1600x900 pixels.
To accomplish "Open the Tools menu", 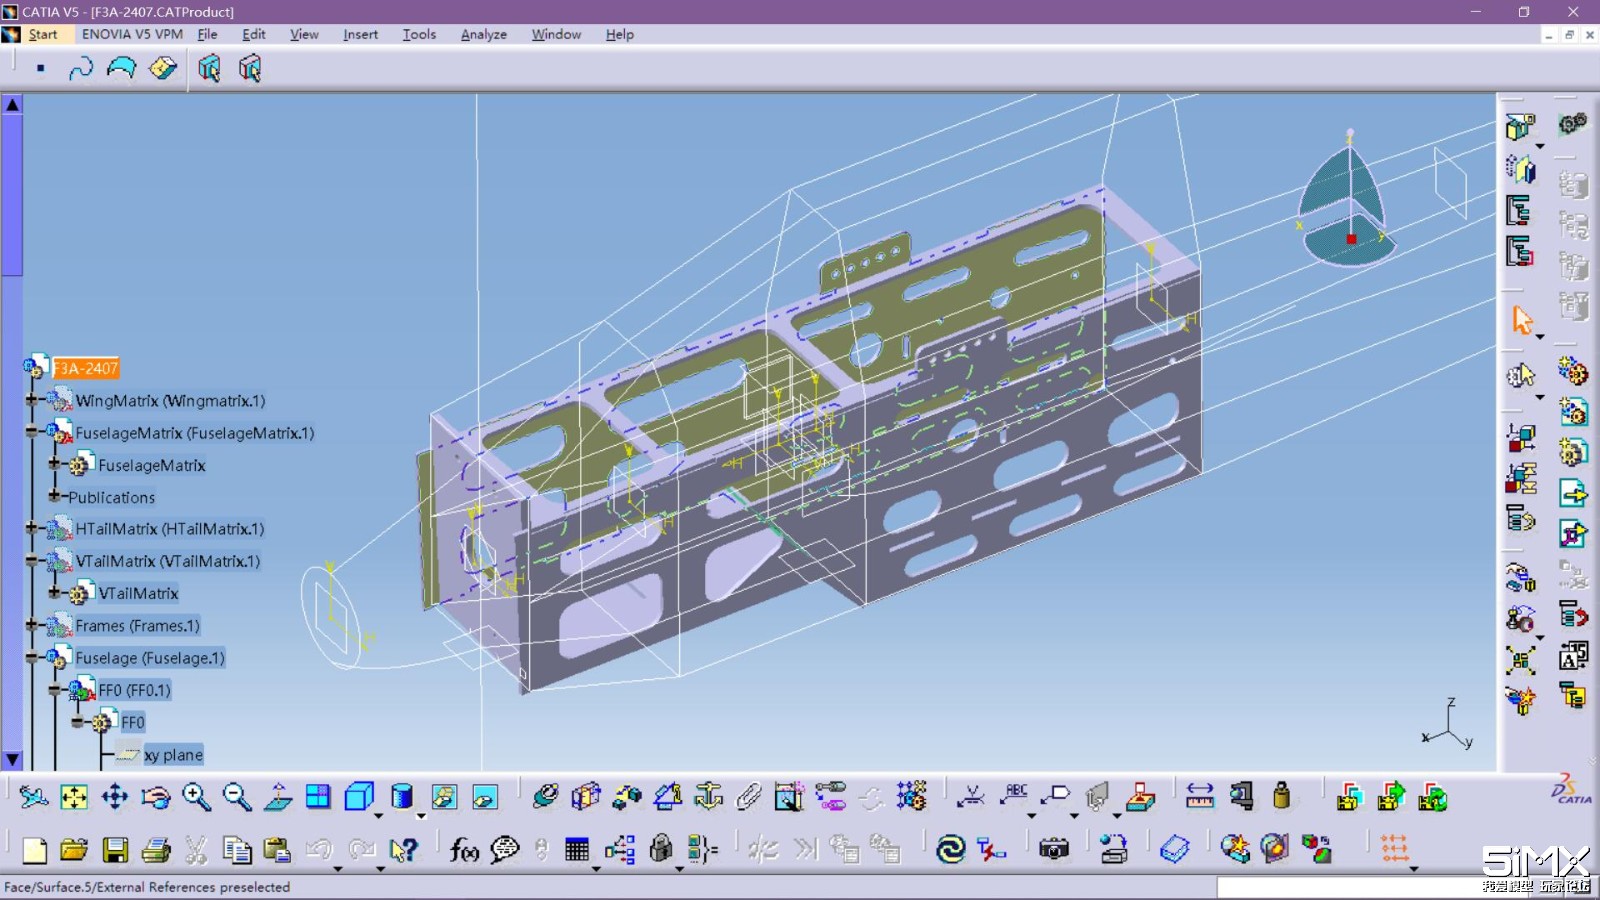I will [x=419, y=34].
